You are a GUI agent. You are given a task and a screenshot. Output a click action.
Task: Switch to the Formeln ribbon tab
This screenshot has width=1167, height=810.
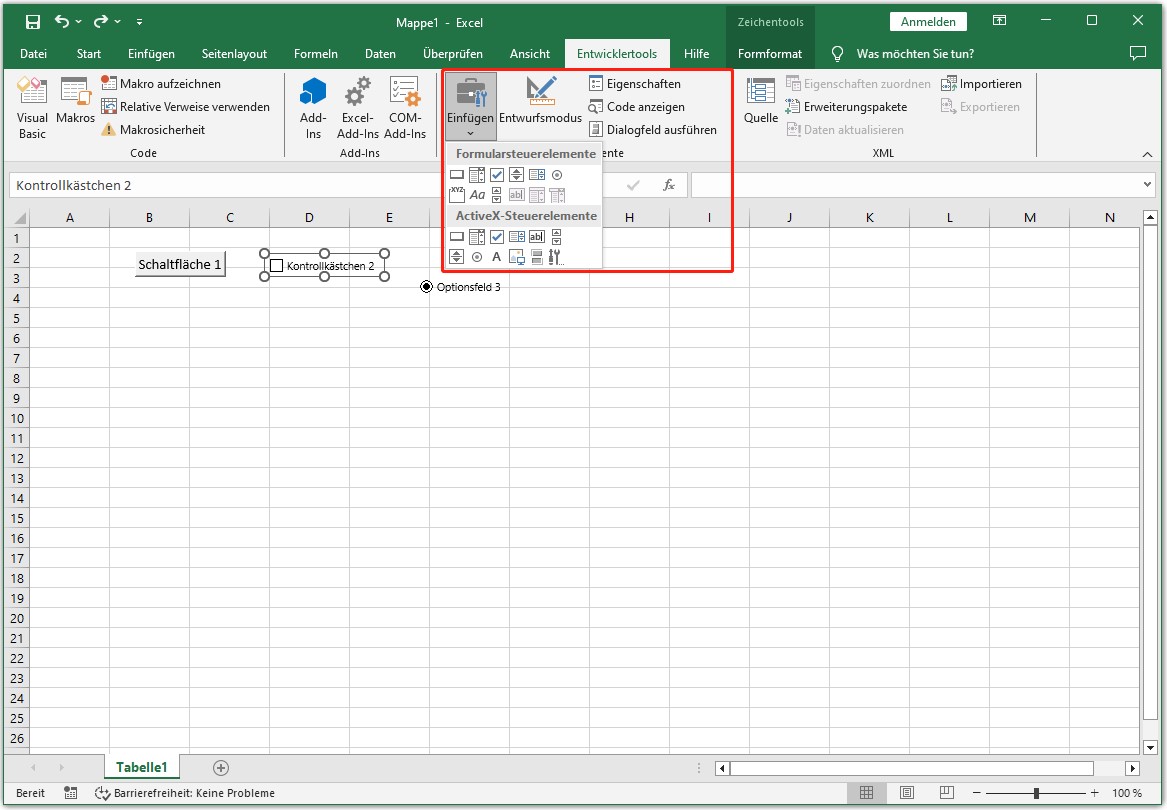[x=316, y=54]
